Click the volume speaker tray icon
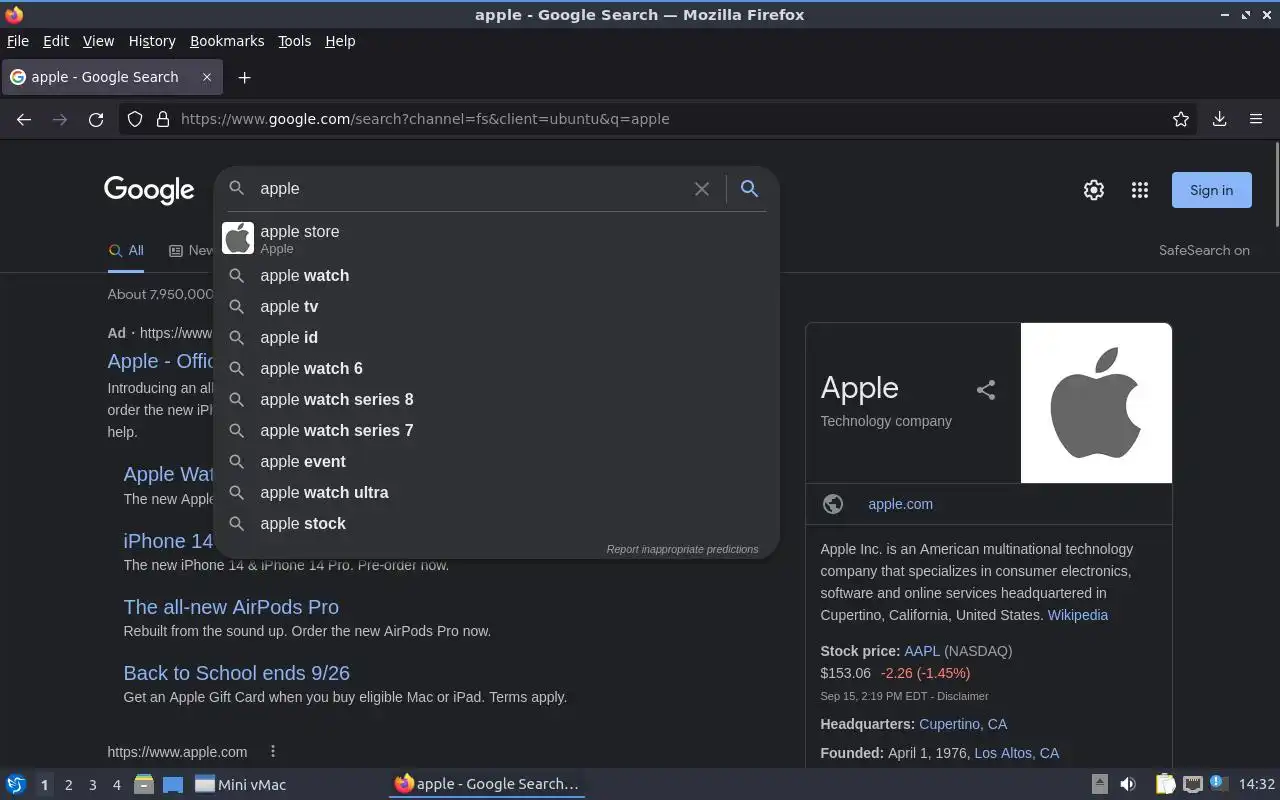This screenshot has width=1280, height=800. click(x=1128, y=784)
